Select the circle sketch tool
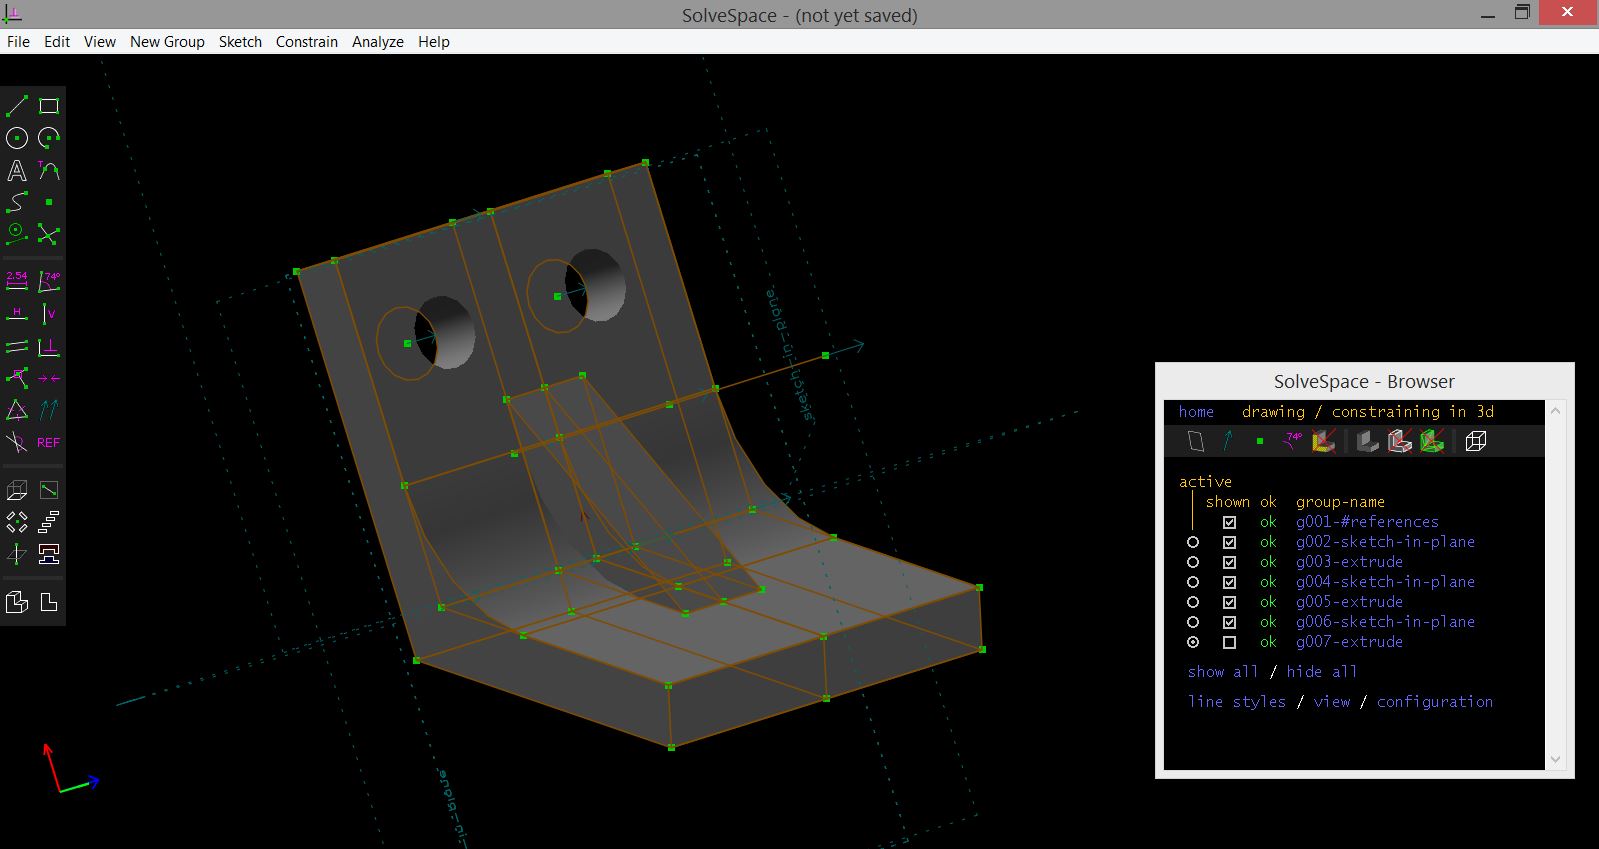Screen dimensions: 1599x849 pyautogui.click(x=17, y=138)
